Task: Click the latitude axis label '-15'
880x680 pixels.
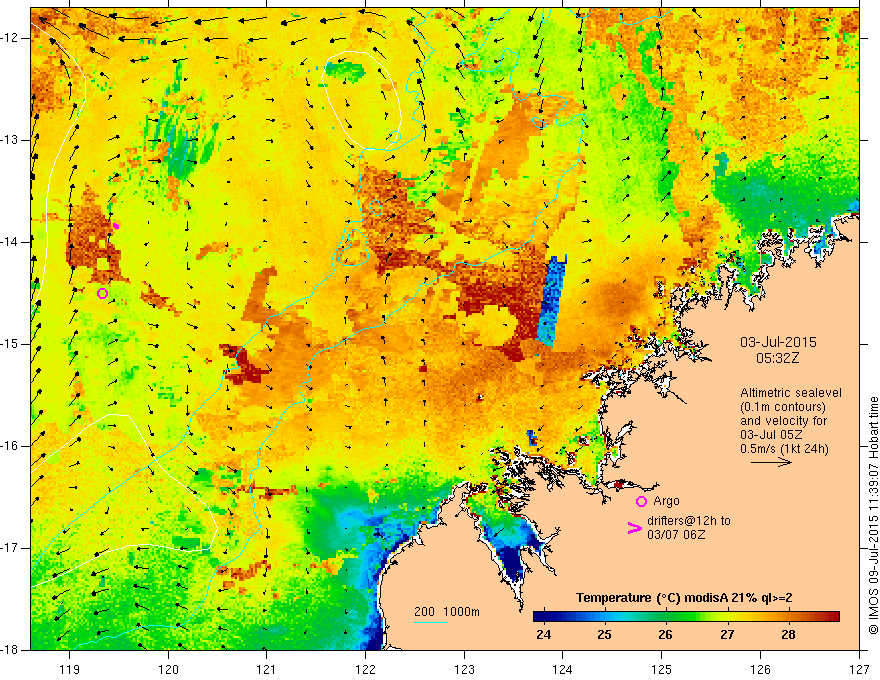Action: [11, 344]
